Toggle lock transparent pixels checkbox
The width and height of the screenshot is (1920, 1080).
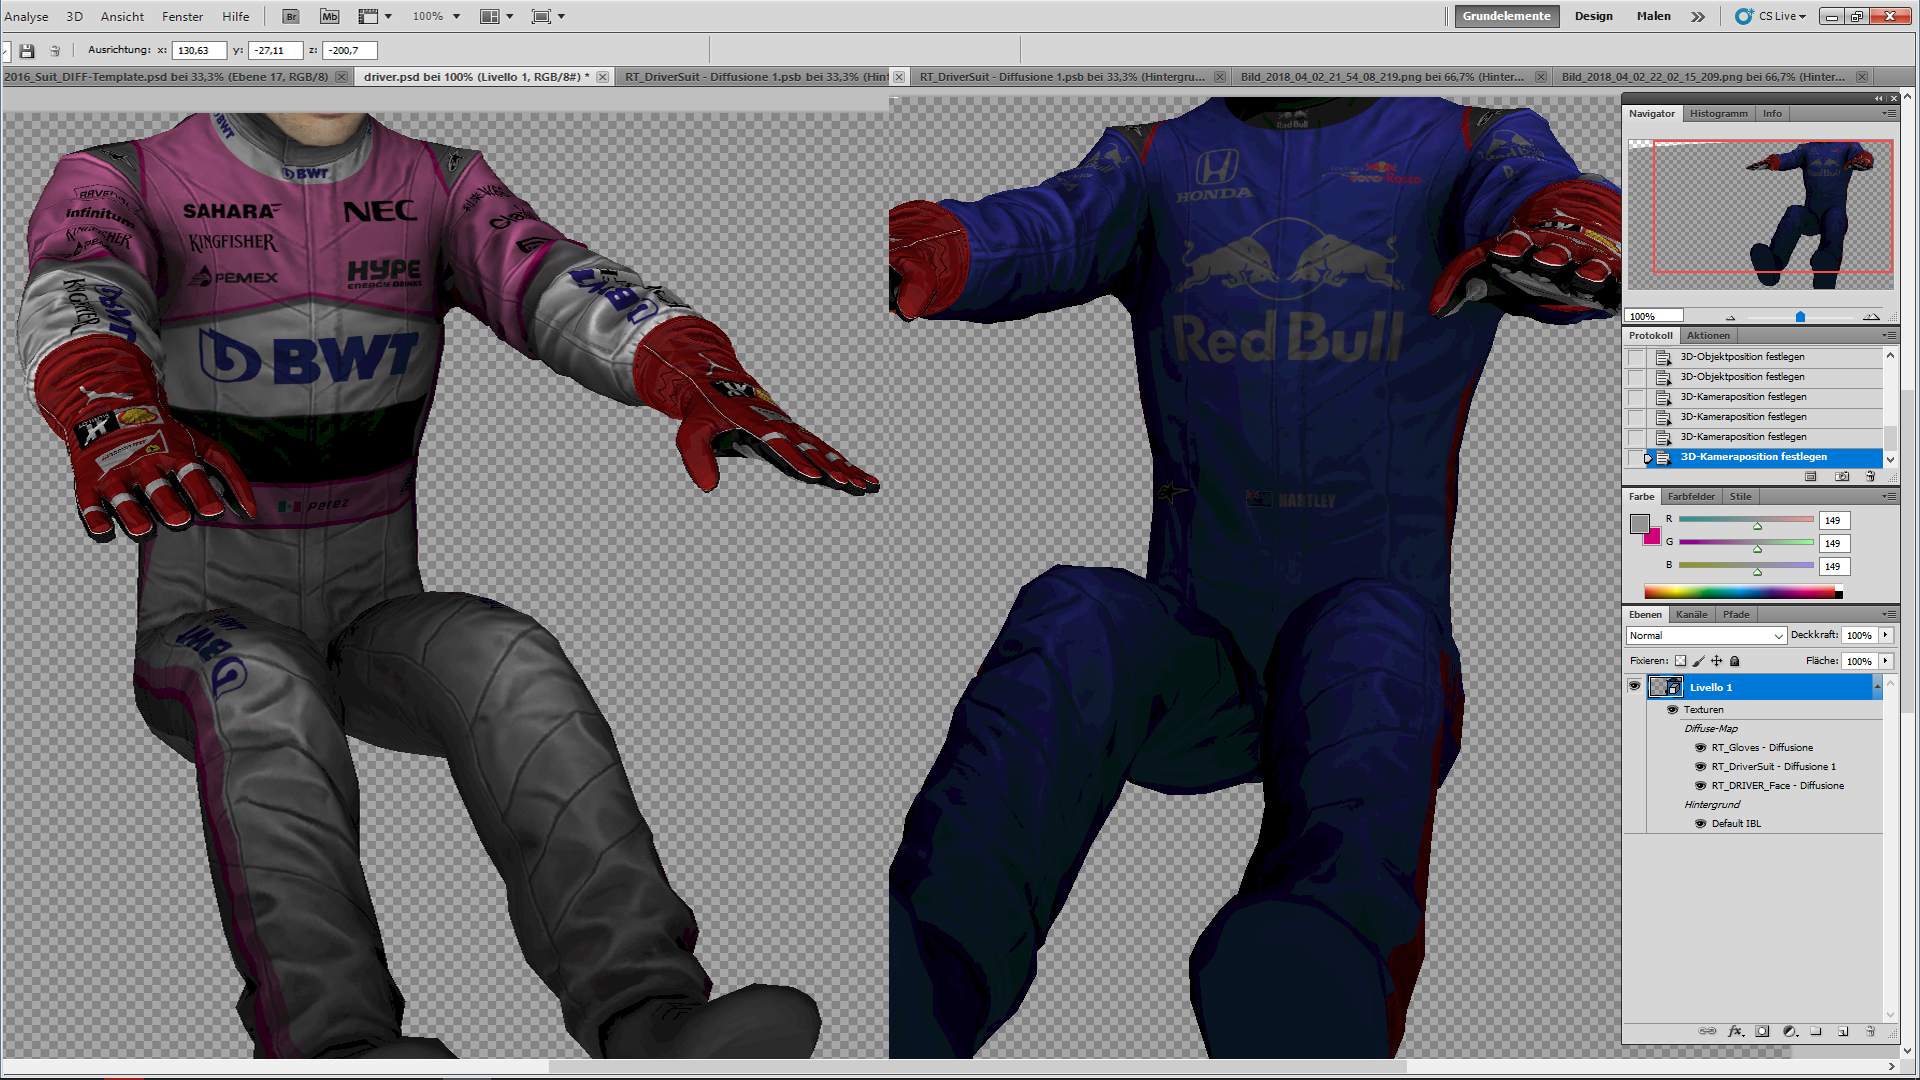tap(1681, 661)
